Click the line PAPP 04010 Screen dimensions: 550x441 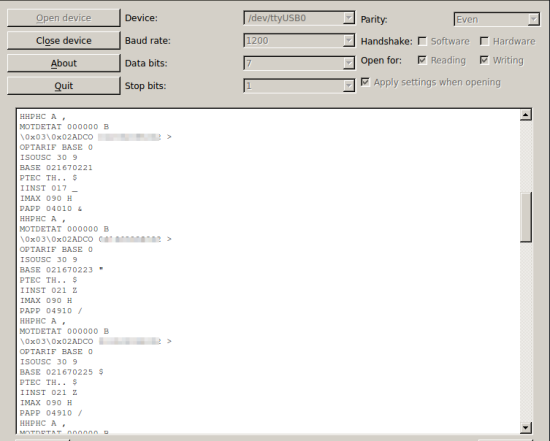coord(51,209)
